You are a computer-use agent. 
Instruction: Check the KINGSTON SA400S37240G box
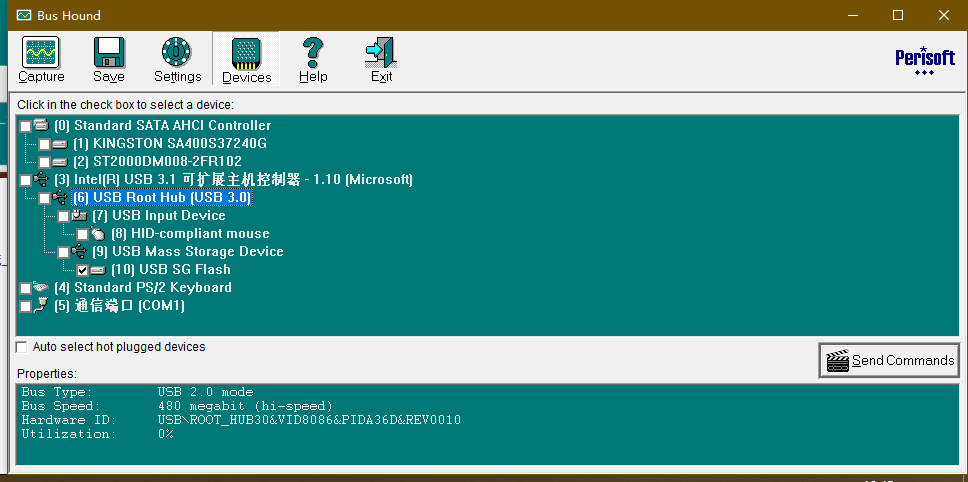coord(44,144)
